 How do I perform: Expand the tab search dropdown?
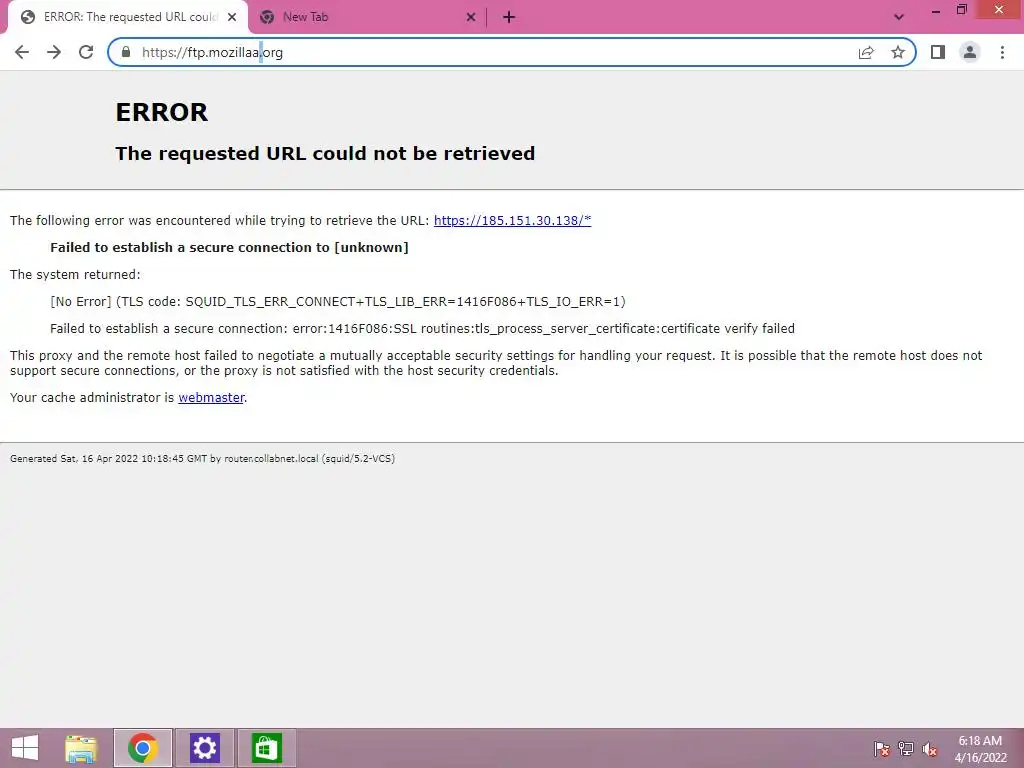click(899, 17)
